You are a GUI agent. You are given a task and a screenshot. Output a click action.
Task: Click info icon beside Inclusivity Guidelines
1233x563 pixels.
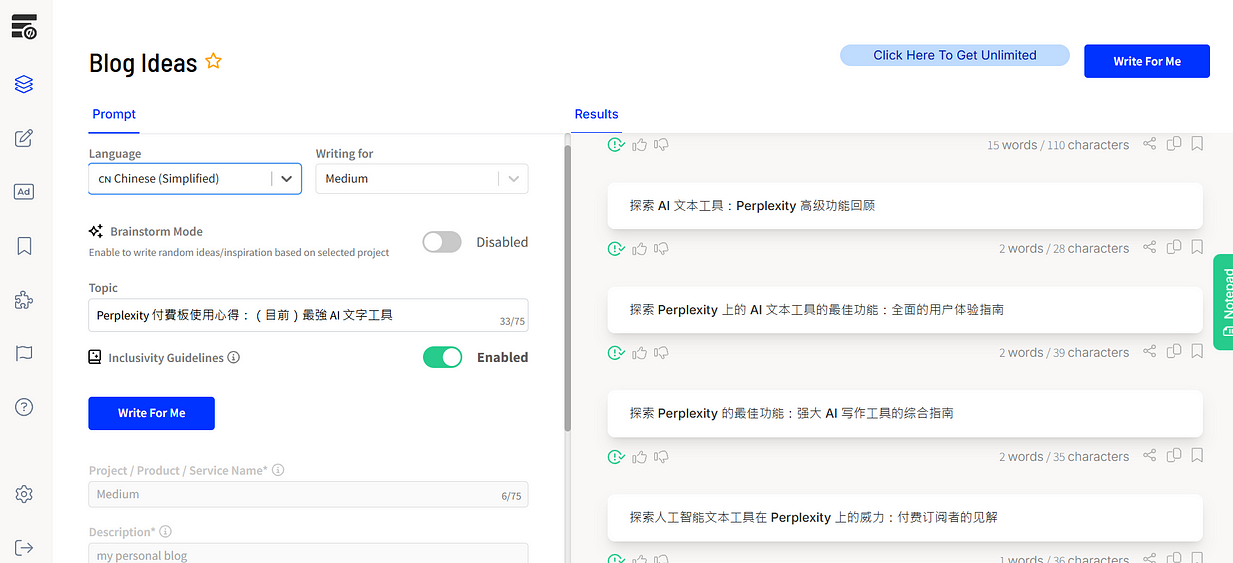[x=233, y=357]
